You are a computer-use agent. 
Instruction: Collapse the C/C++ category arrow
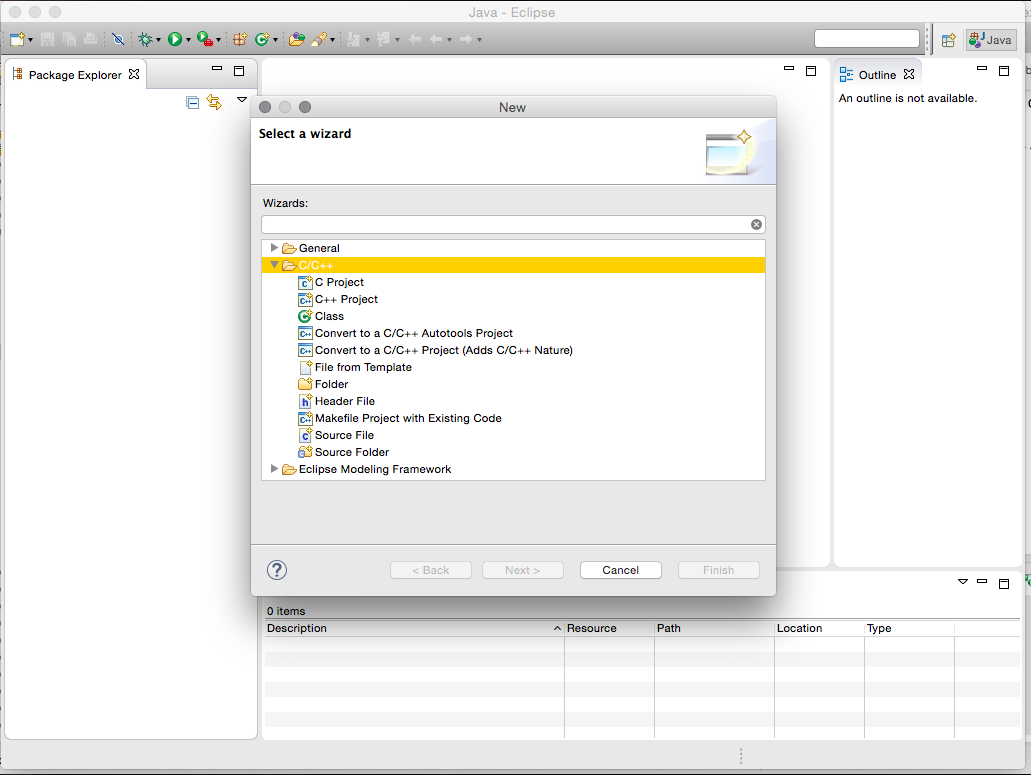(274, 265)
